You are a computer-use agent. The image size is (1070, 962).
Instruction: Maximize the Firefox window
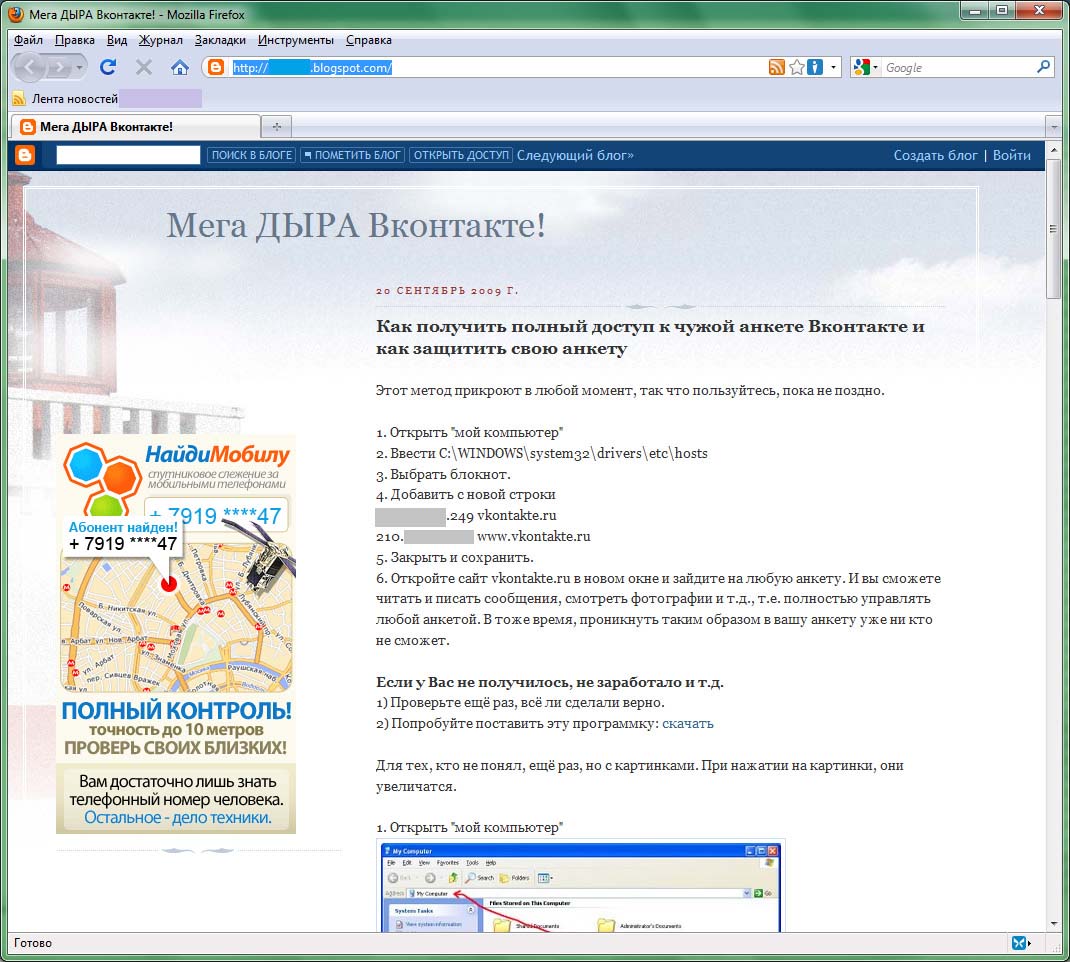coord(1002,10)
